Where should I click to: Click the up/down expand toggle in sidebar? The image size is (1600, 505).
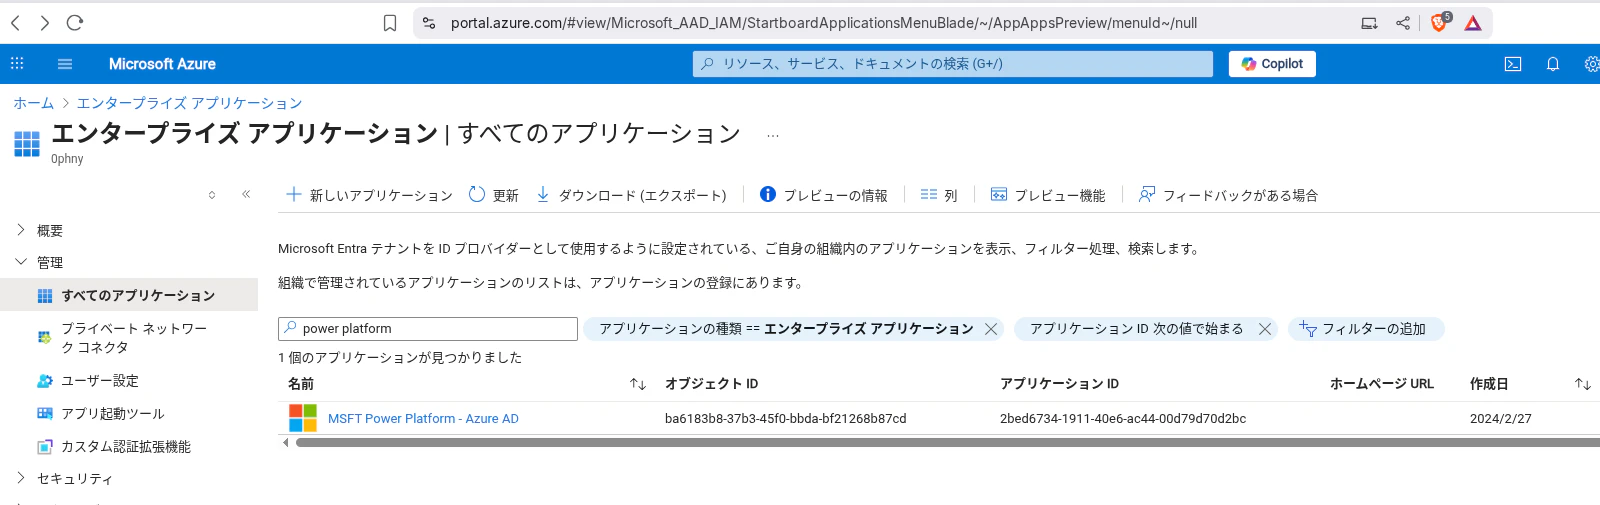[212, 195]
